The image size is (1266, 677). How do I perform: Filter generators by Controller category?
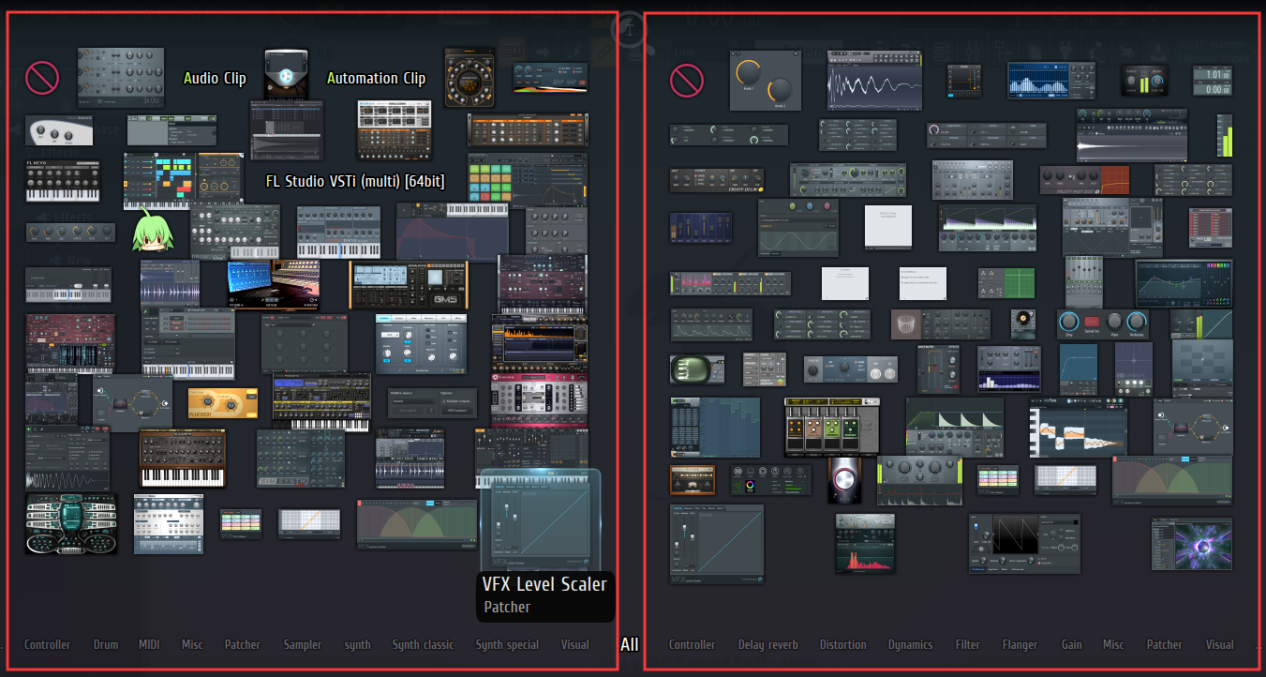click(48, 645)
